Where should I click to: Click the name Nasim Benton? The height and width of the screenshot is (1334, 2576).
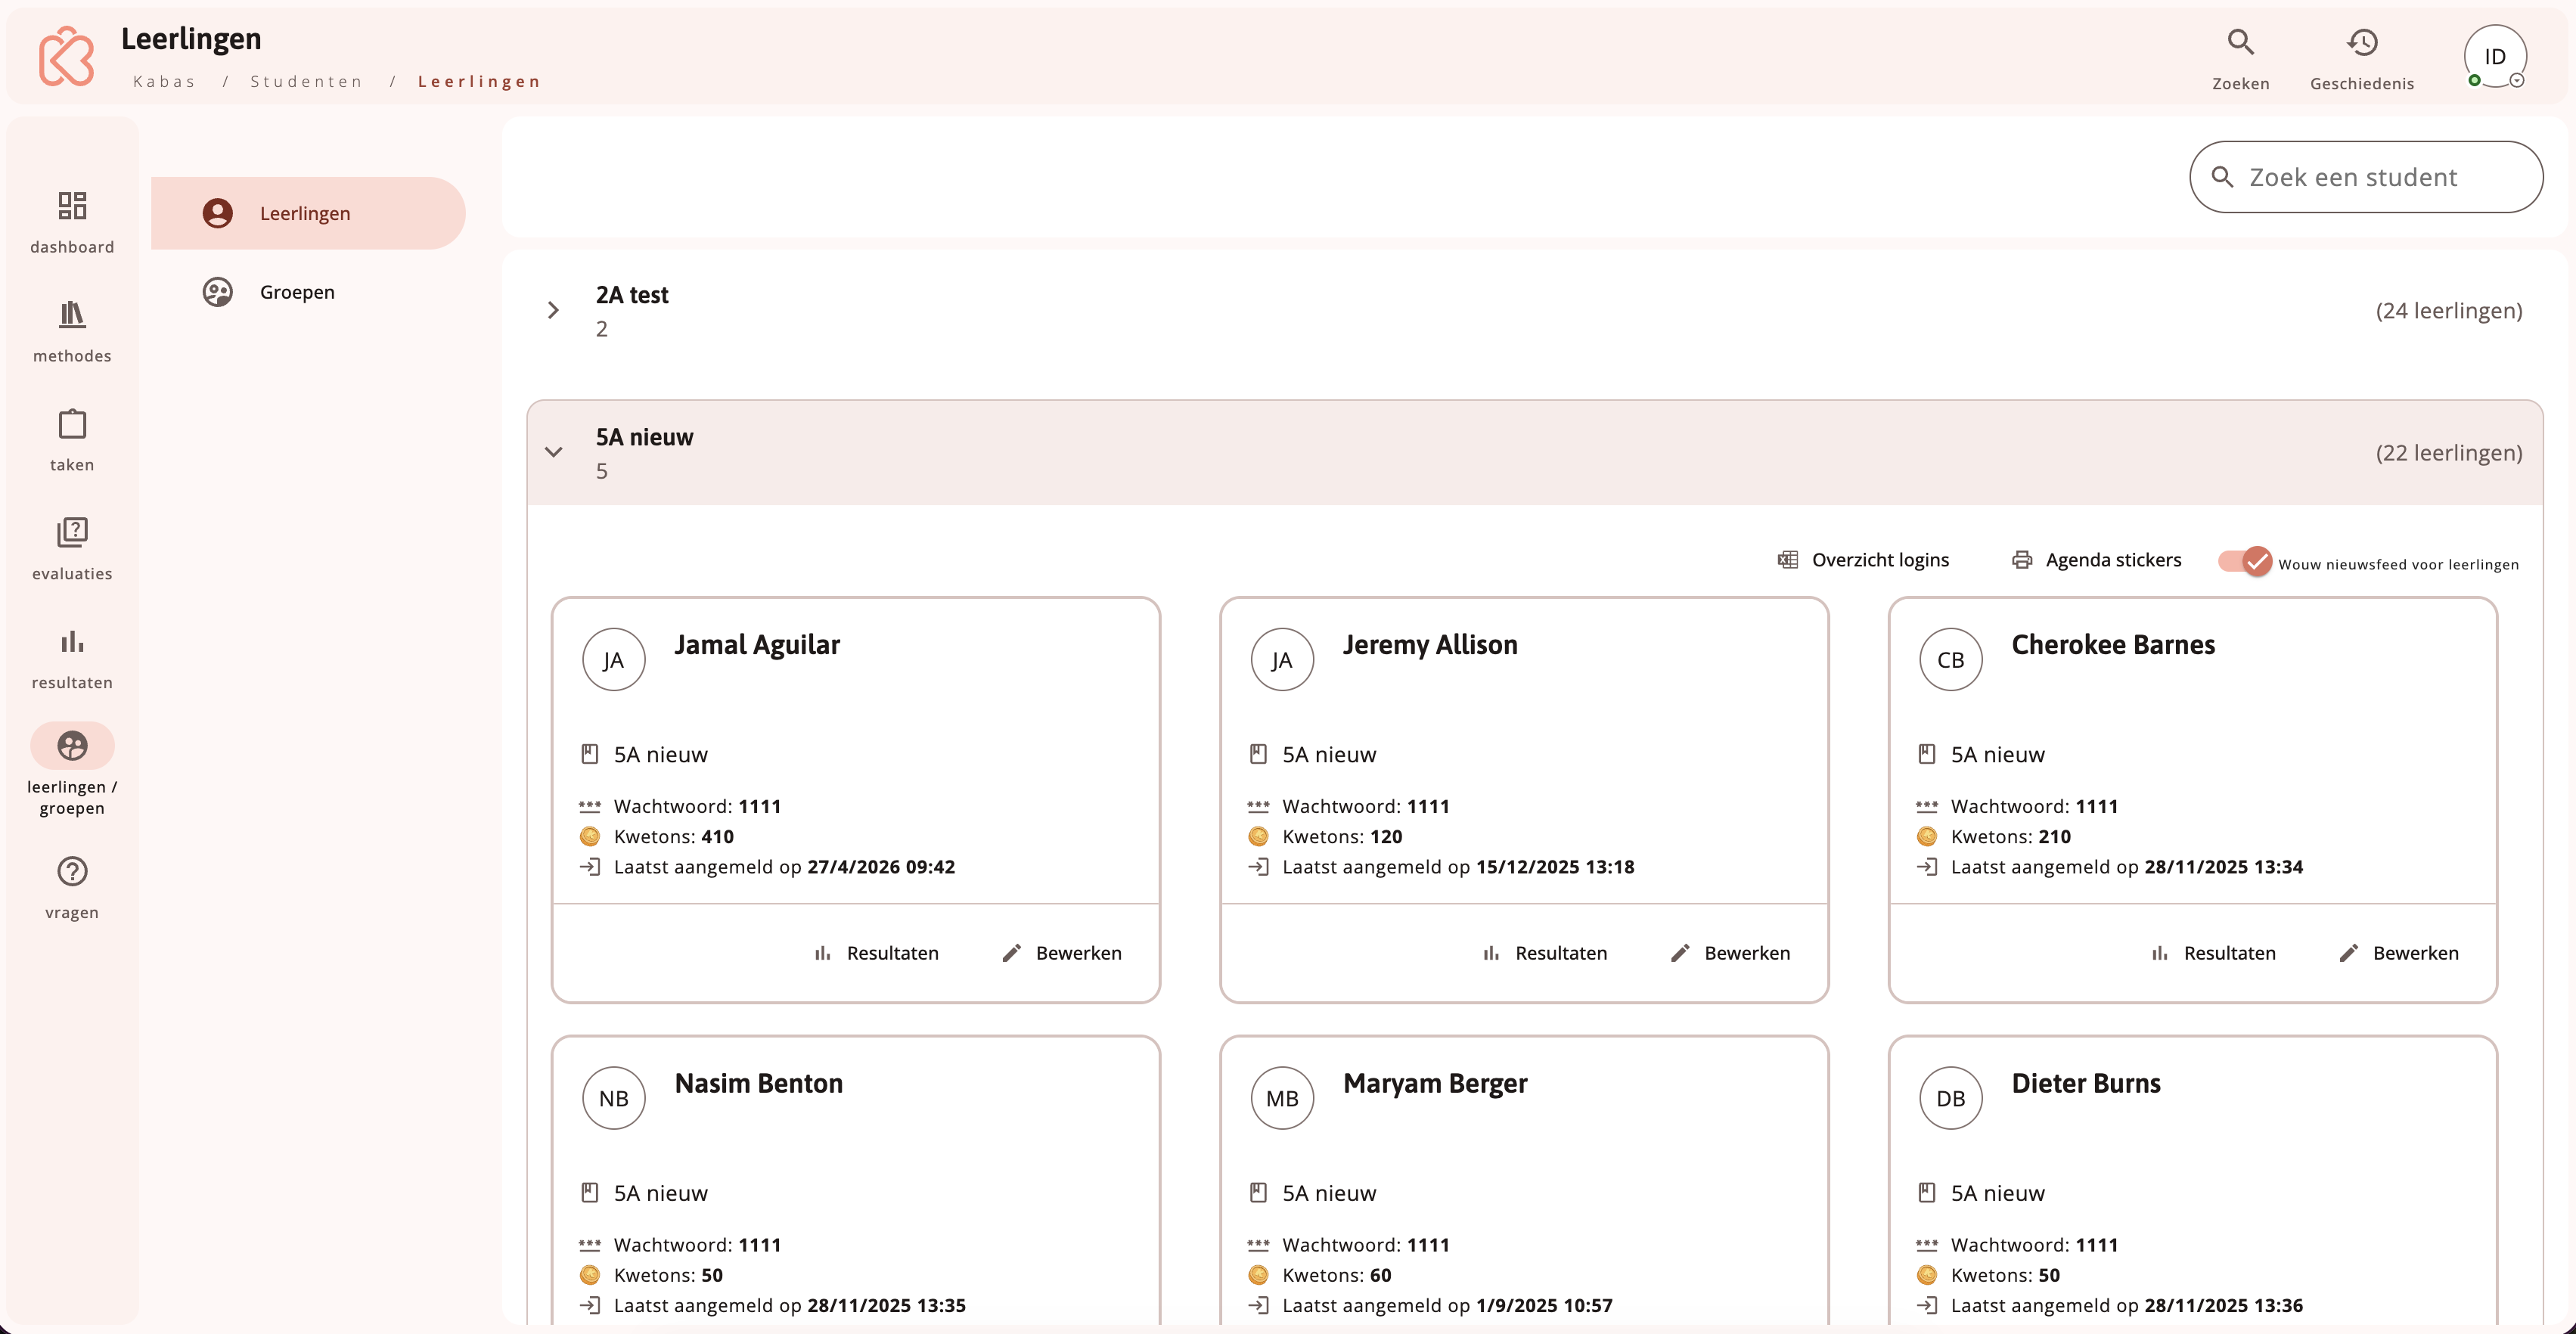[x=759, y=1083]
